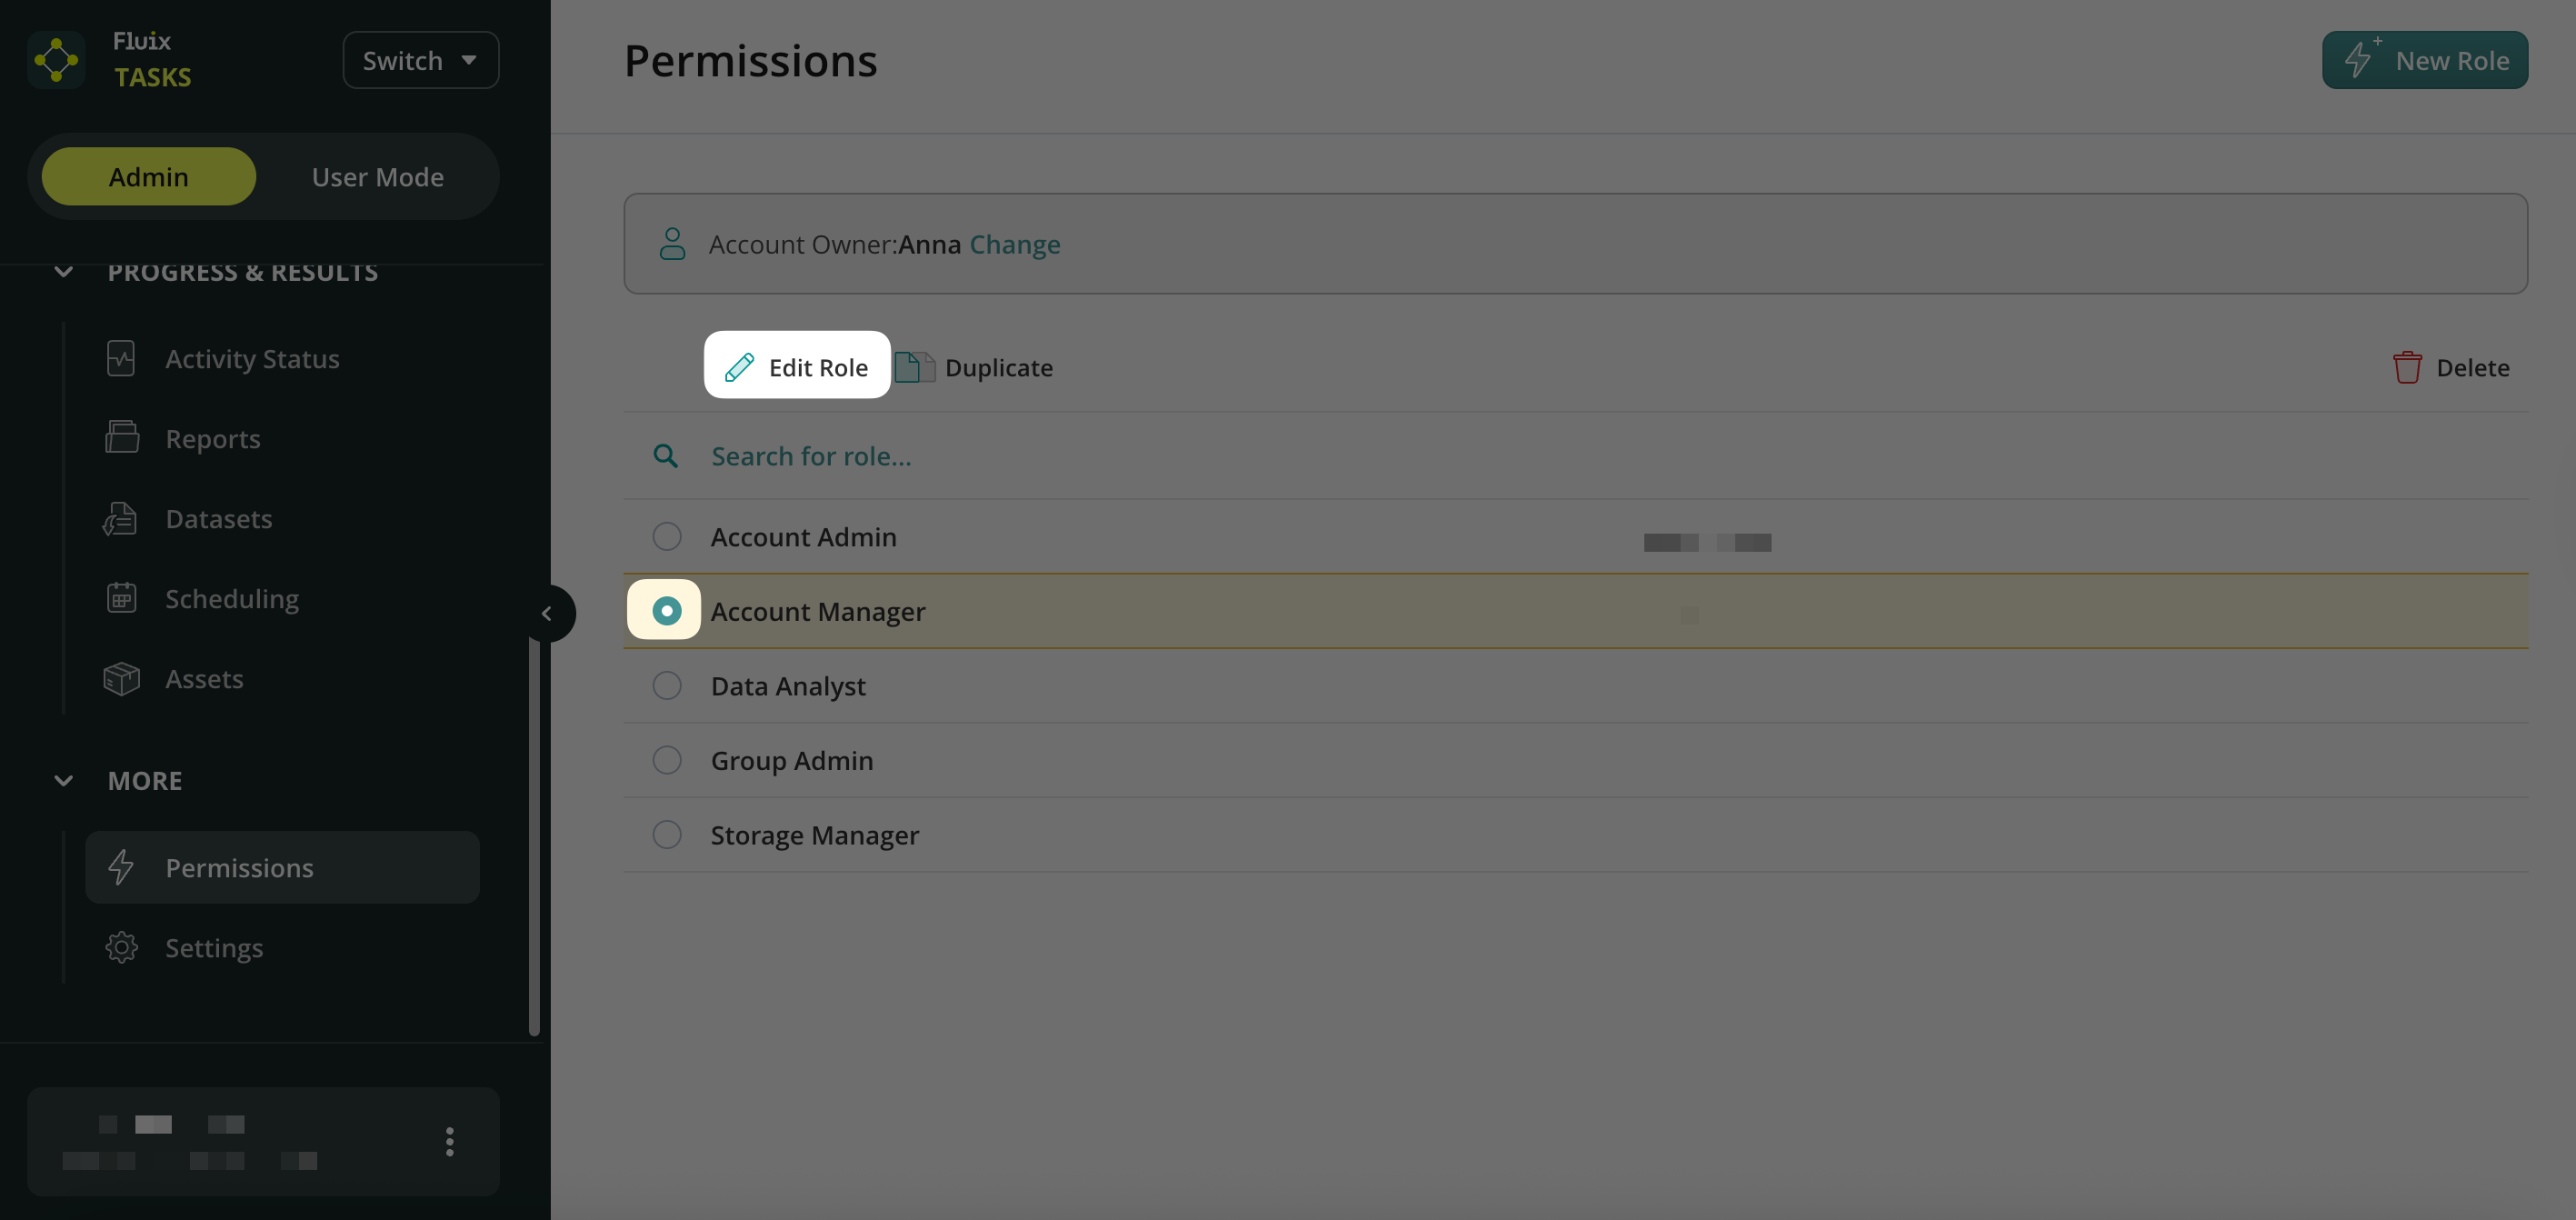Open Reports from the sidebar icon
Image resolution: width=2576 pixels, height=1220 pixels.
[x=121, y=438]
